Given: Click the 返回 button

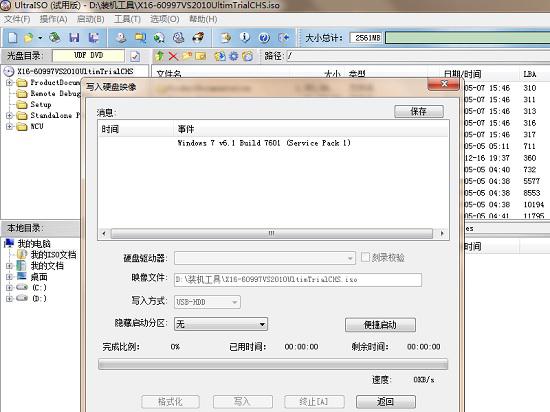Looking at the screenshot, I should click(386, 401).
